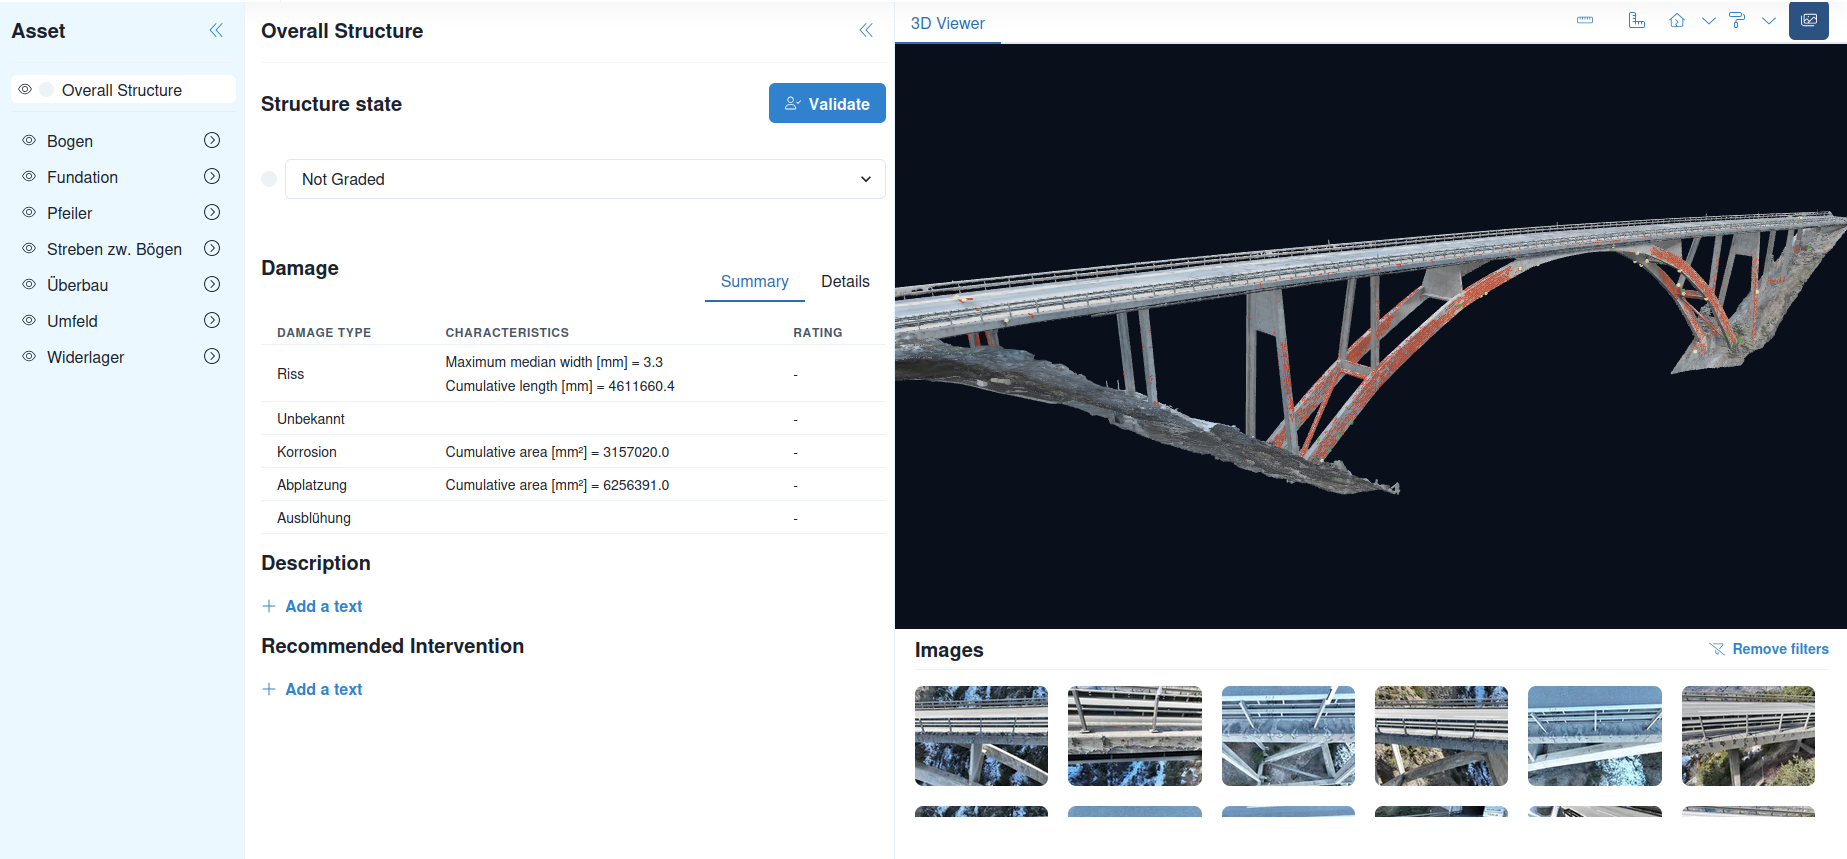
Task: Hide the Überbau component
Action: tap(29, 285)
